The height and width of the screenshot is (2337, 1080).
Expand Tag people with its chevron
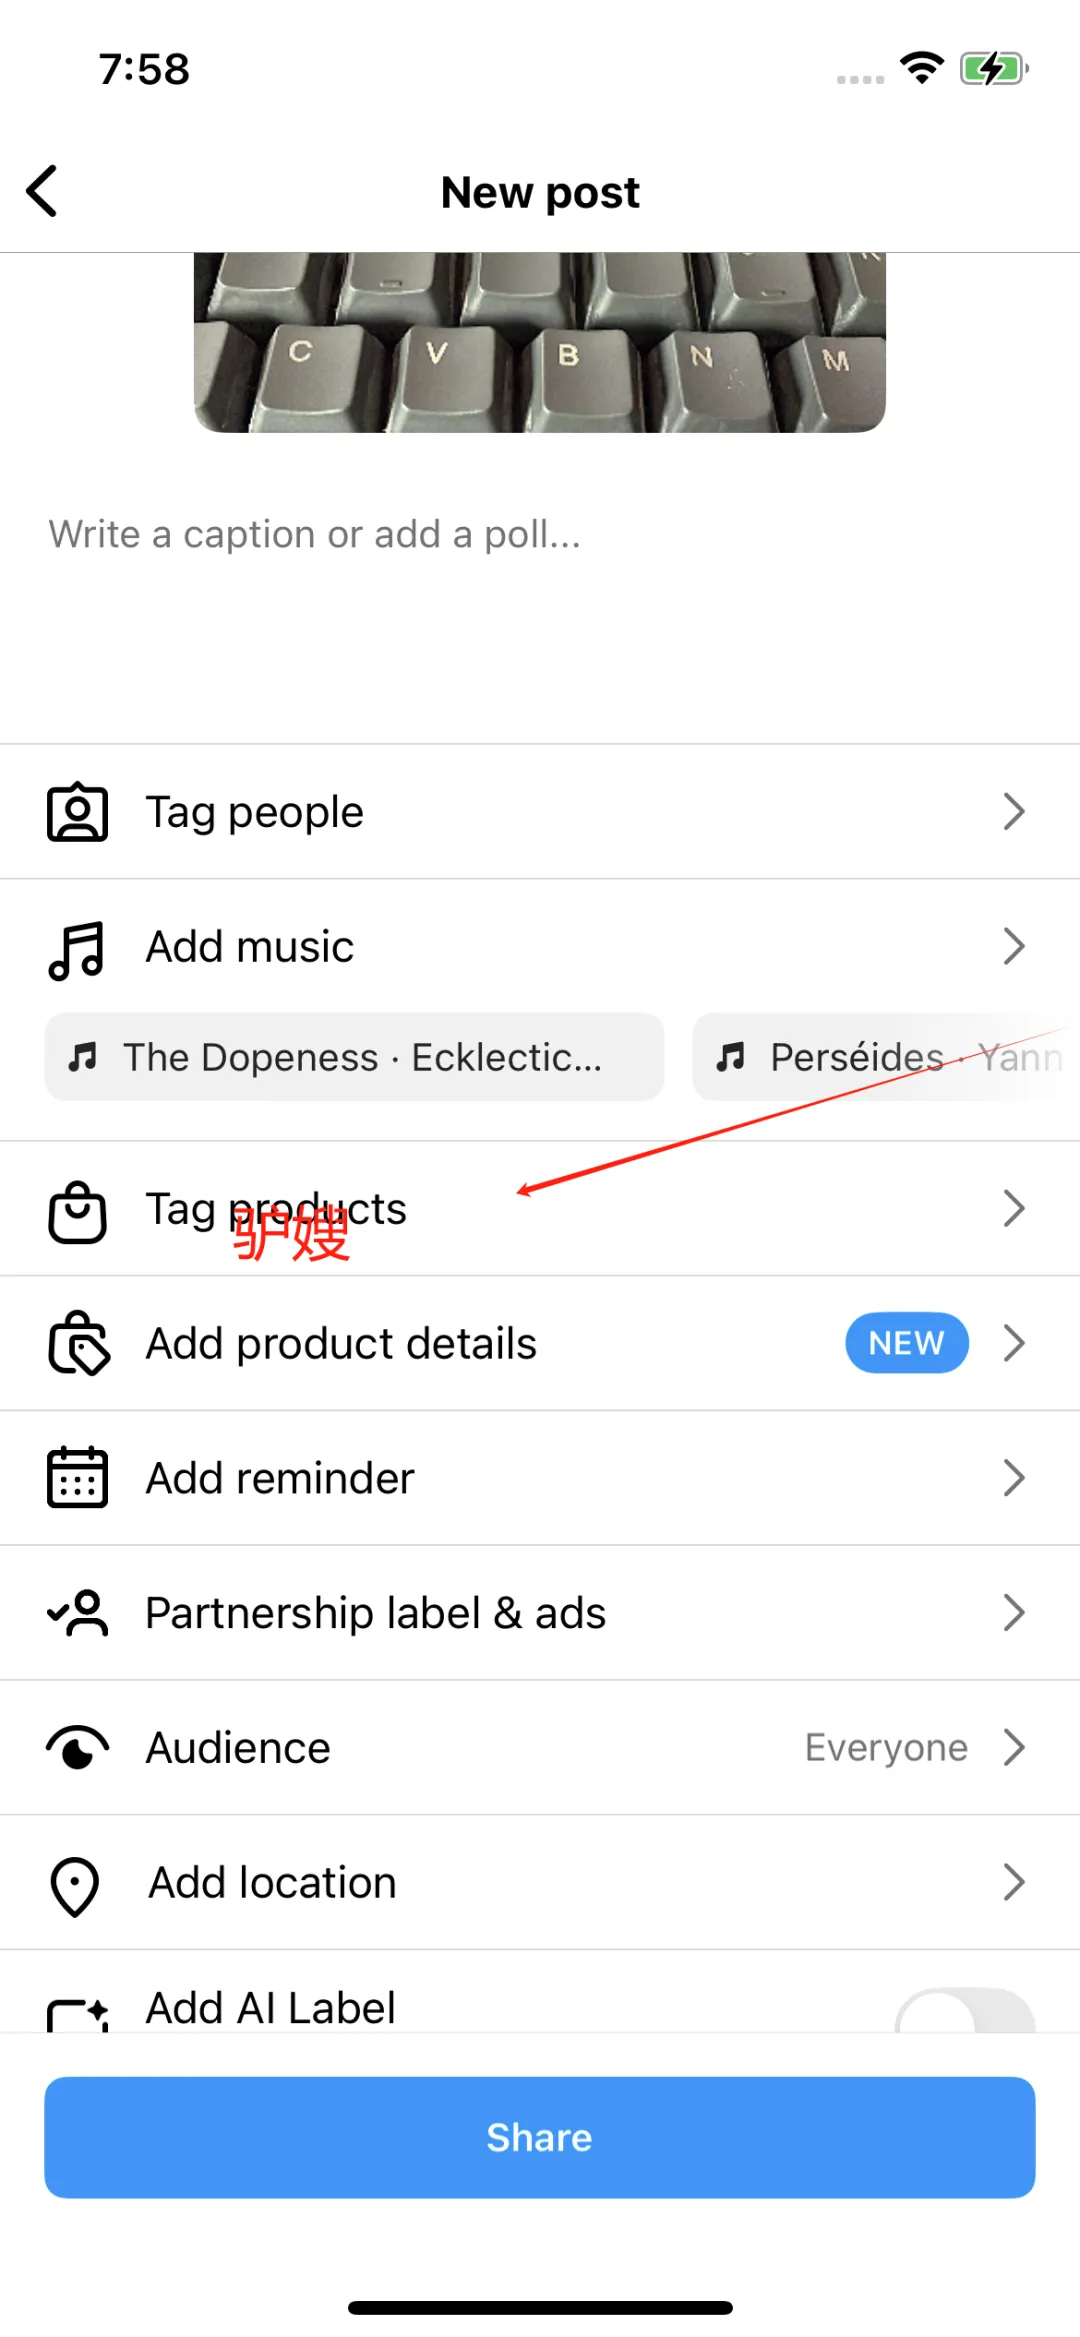1014,812
